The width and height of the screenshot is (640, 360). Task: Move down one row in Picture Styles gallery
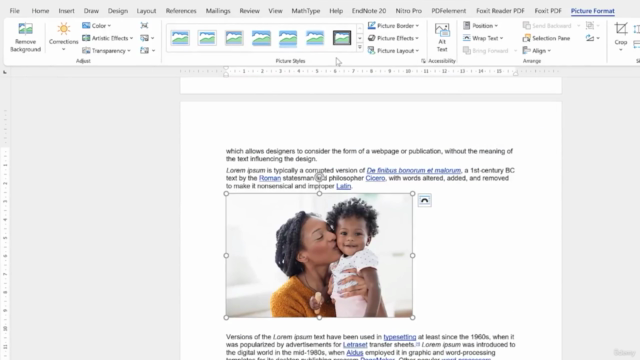[x=360, y=38]
